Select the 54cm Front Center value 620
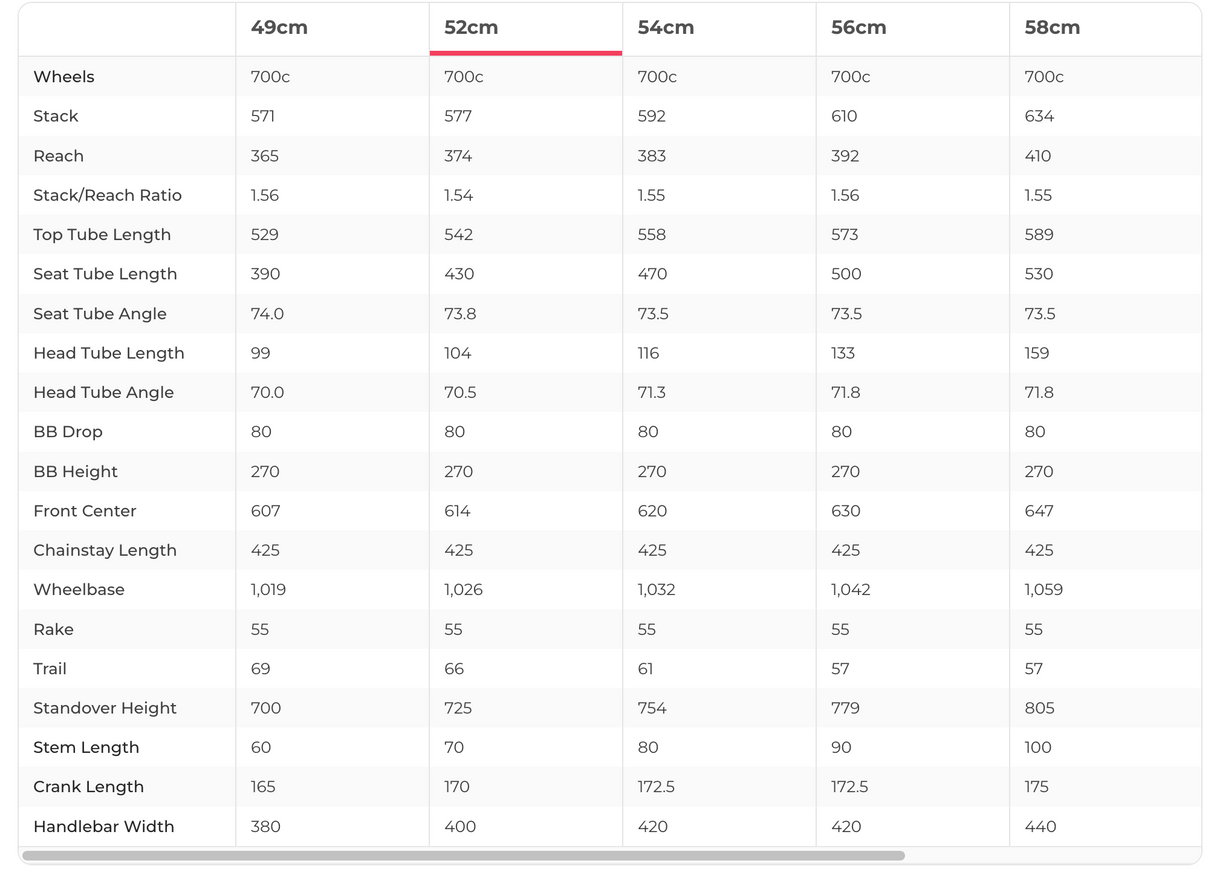 [x=652, y=510]
